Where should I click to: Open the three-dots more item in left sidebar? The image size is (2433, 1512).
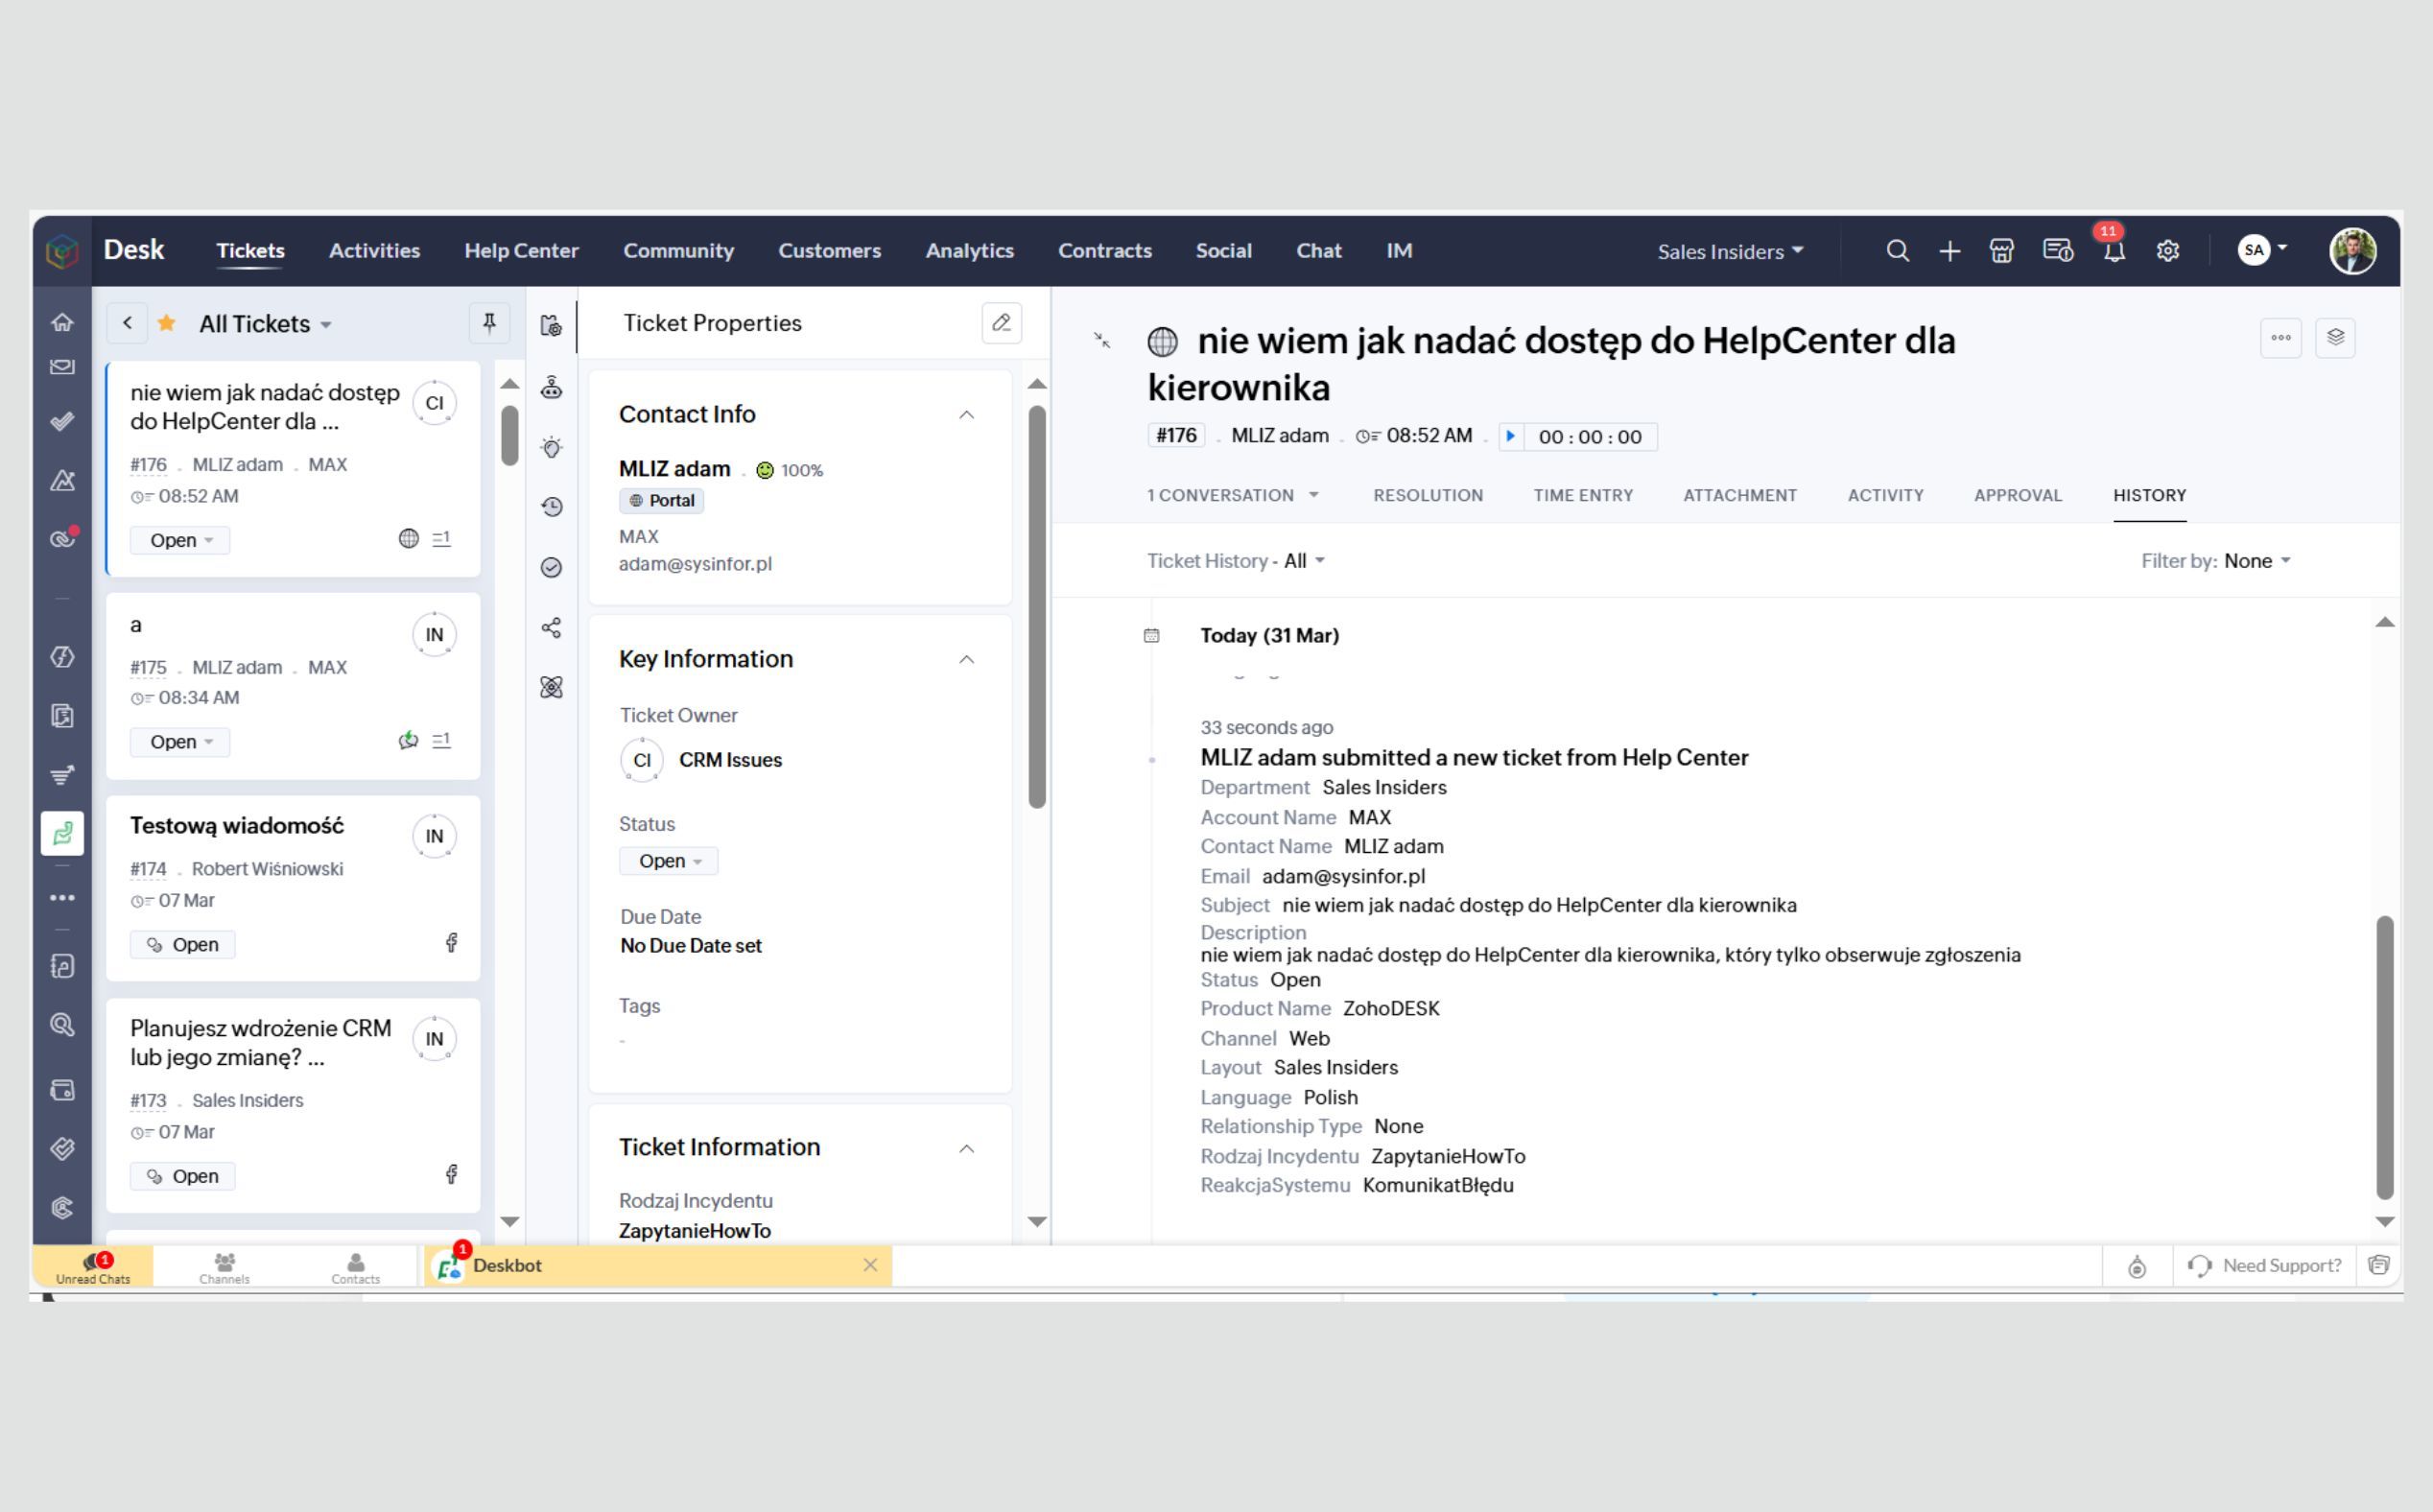tap(62, 898)
